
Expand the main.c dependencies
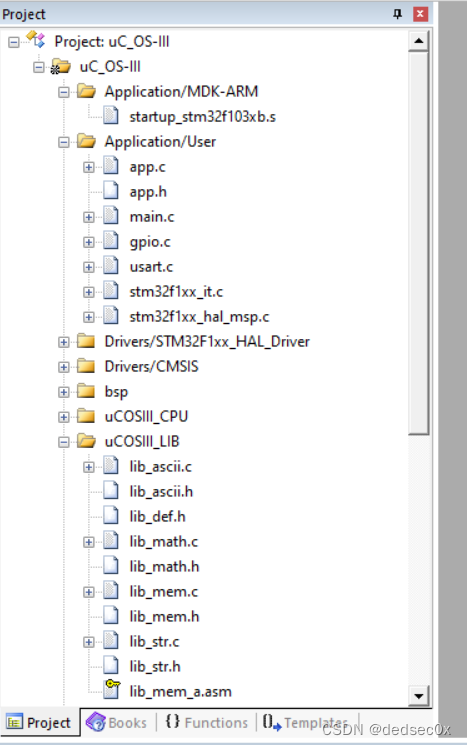(89, 217)
